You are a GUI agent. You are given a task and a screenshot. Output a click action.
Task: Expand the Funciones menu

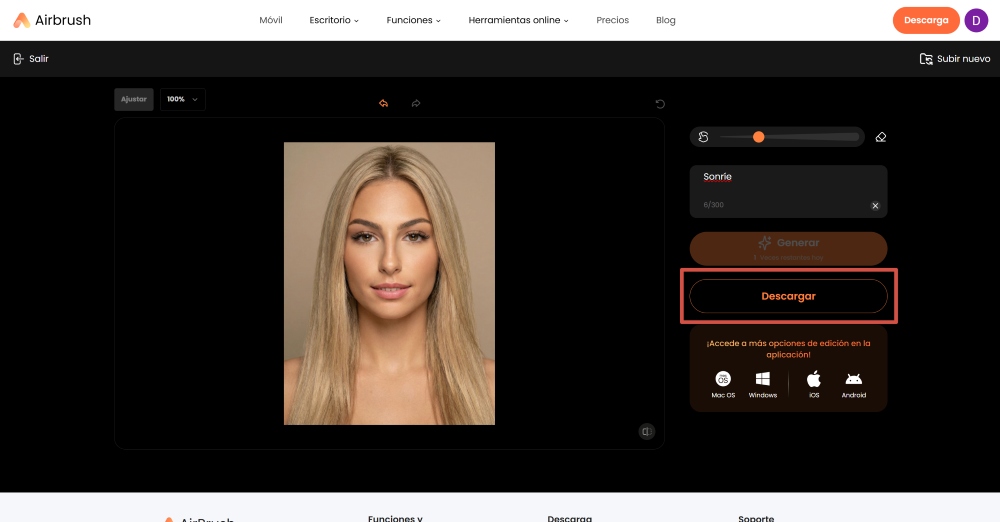point(413,20)
